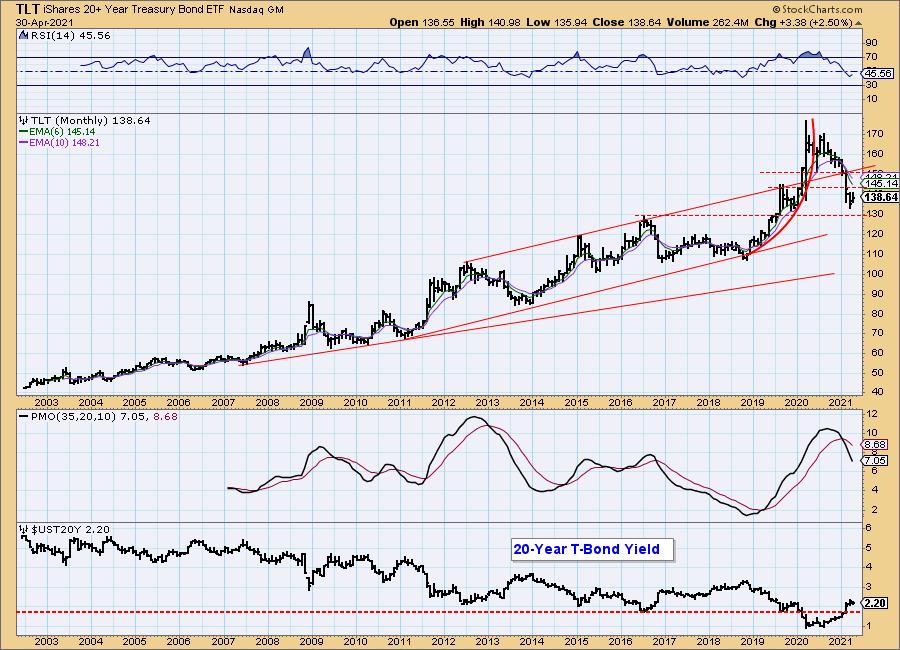The width and height of the screenshot is (900, 650).
Task: Click the RSI area-chart icon
Action: click(23, 35)
